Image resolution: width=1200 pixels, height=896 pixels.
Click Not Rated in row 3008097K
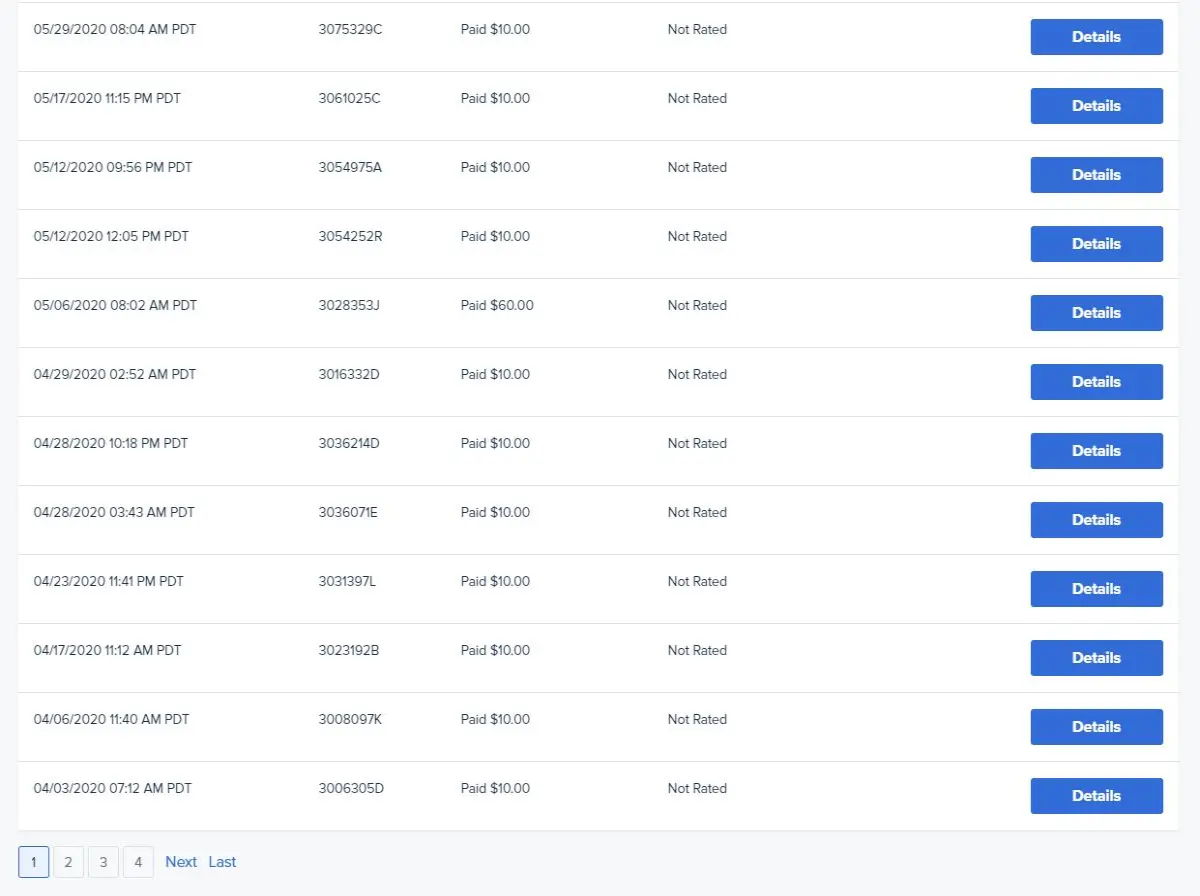click(697, 720)
